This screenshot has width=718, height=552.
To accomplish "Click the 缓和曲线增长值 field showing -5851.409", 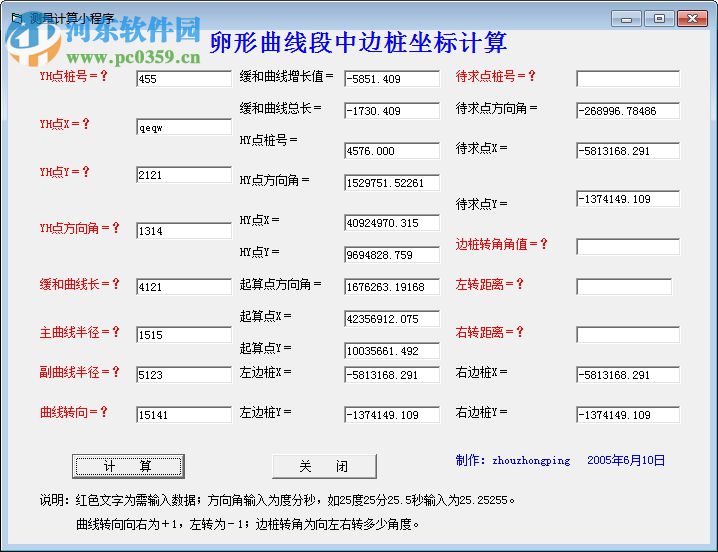I will coord(392,79).
